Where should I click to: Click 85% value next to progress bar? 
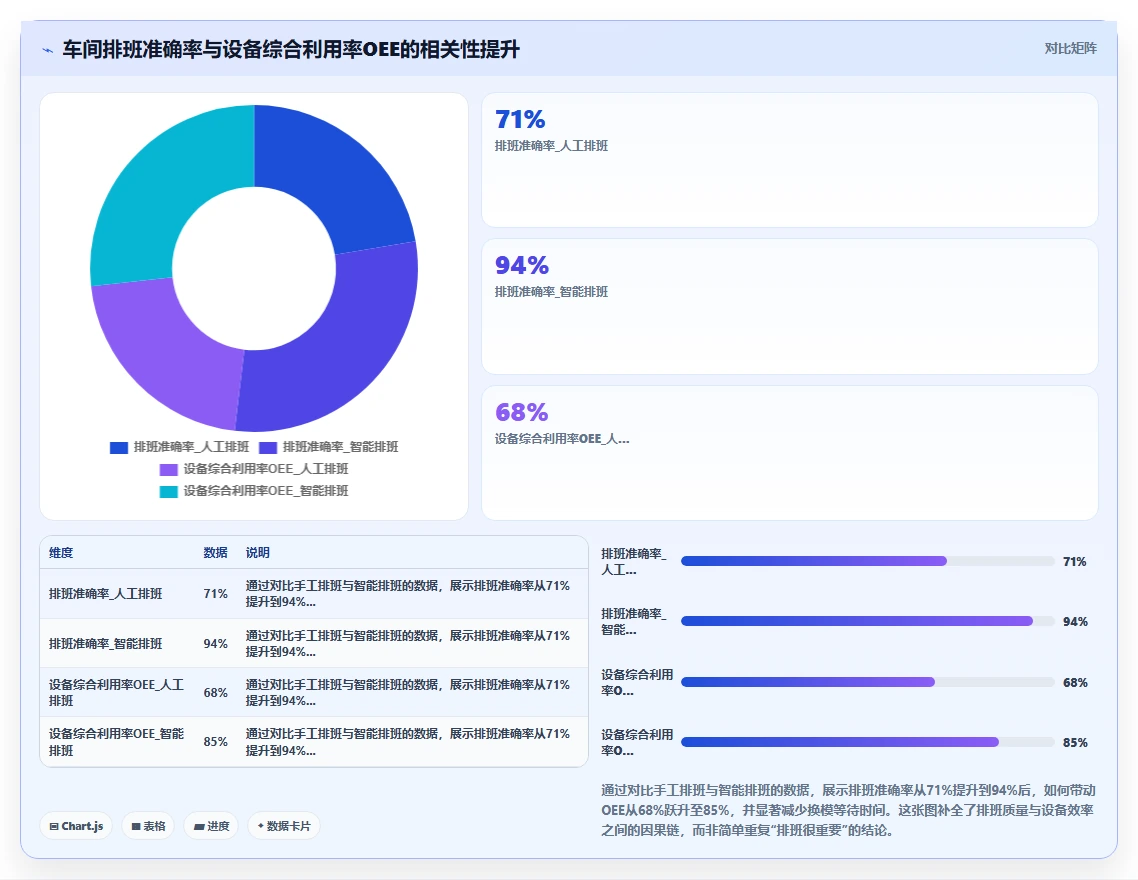tap(1075, 743)
